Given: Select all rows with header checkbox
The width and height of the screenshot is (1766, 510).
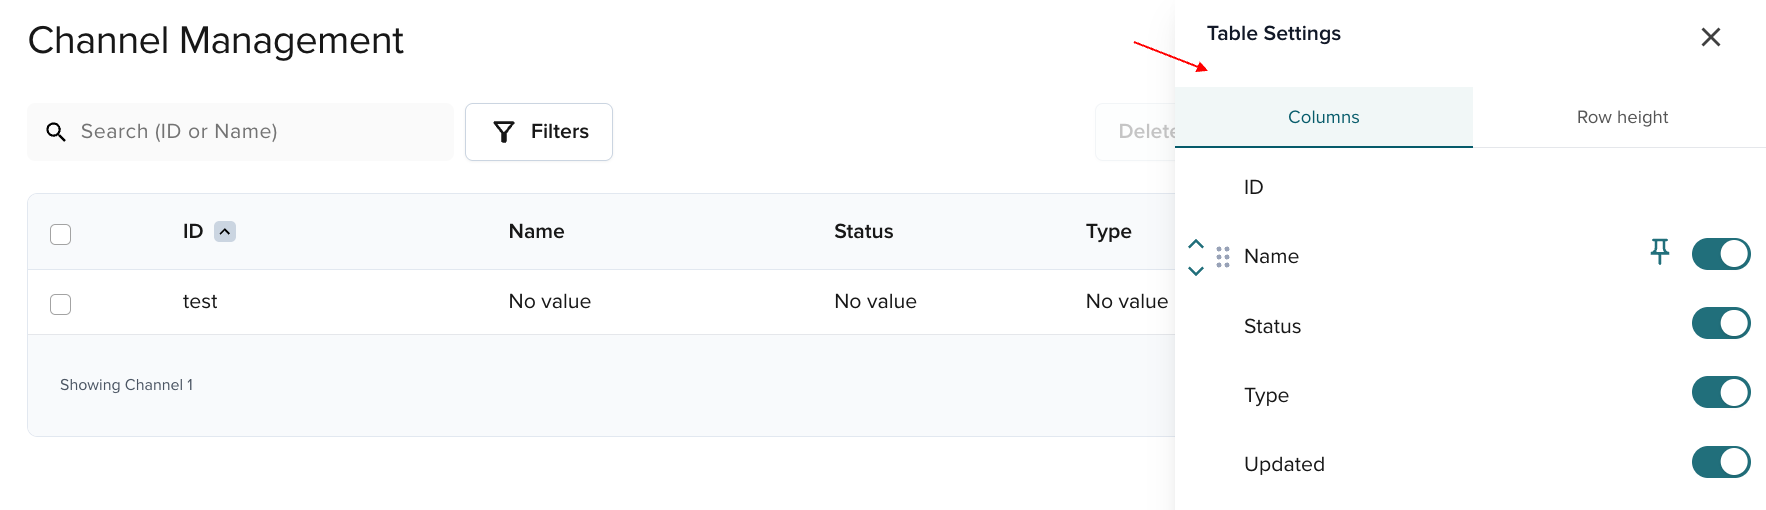Looking at the screenshot, I should pyautogui.click(x=61, y=234).
